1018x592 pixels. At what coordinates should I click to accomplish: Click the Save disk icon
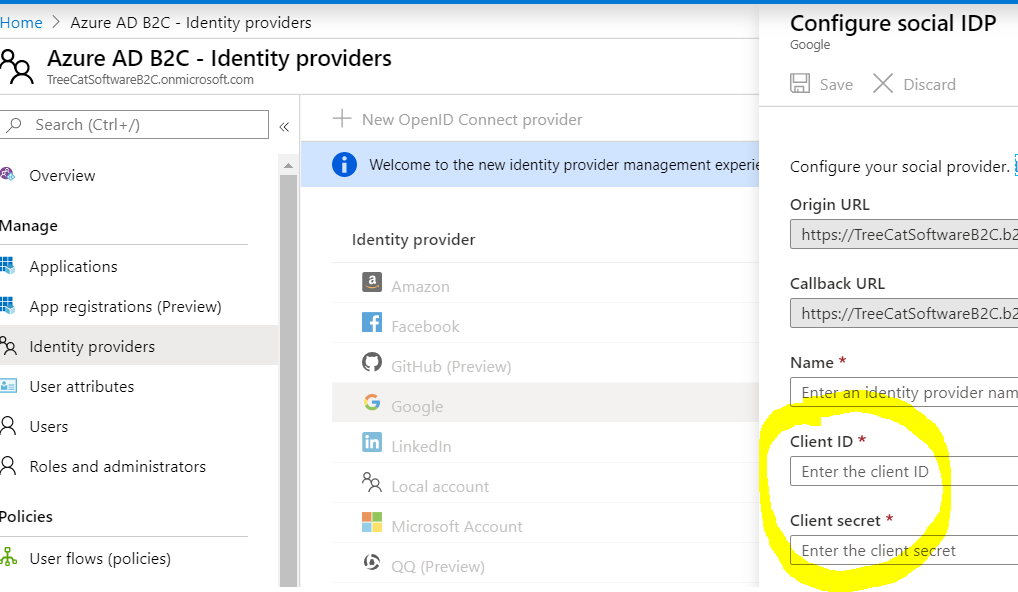pyautogui.click(x=800, y=84)
